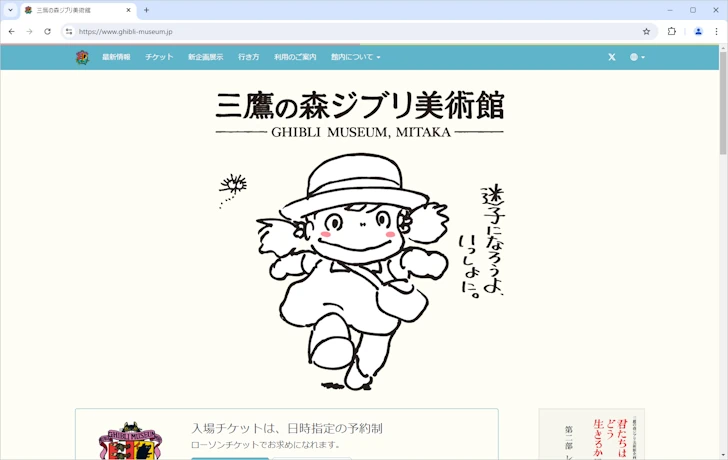Reload the page
The width and height of the screenshot is (728, 460).
(47, 32)
